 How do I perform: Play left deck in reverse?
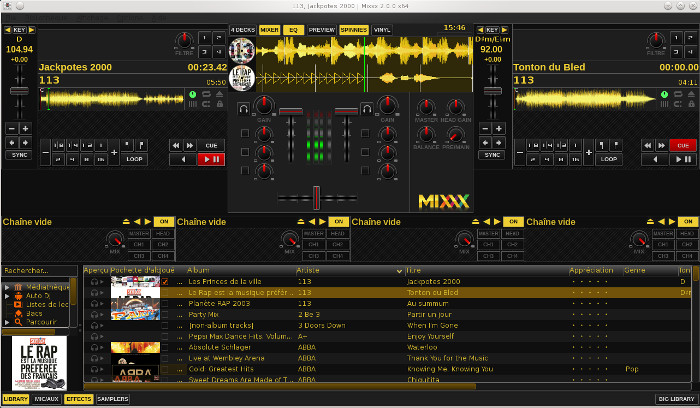coord(183,159)
